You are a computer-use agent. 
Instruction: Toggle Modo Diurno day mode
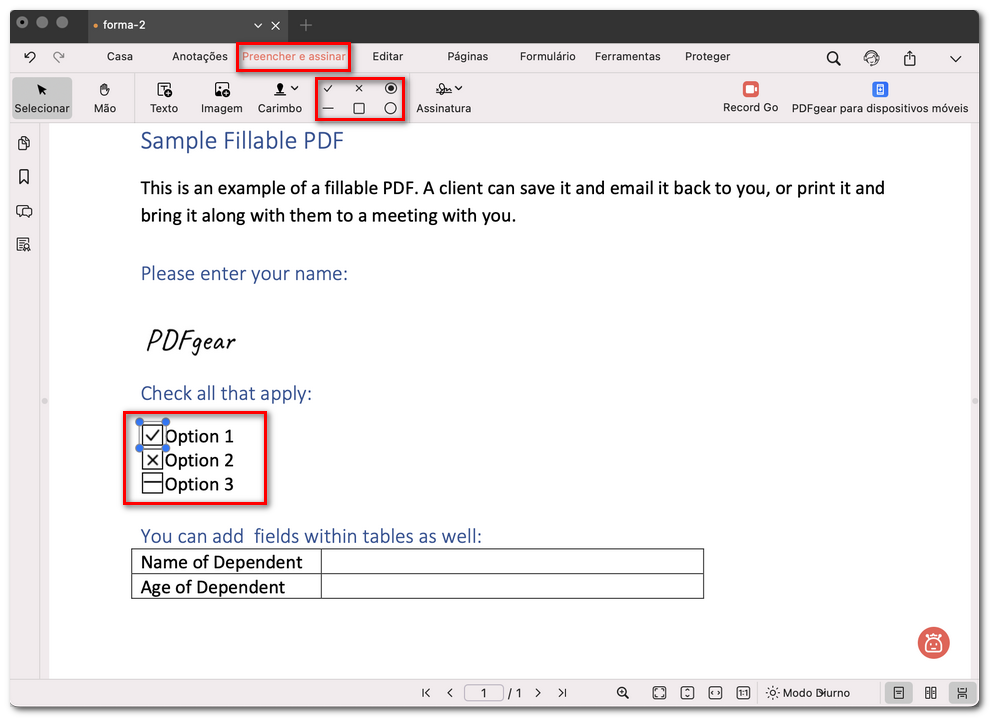[x=808, y=693]
